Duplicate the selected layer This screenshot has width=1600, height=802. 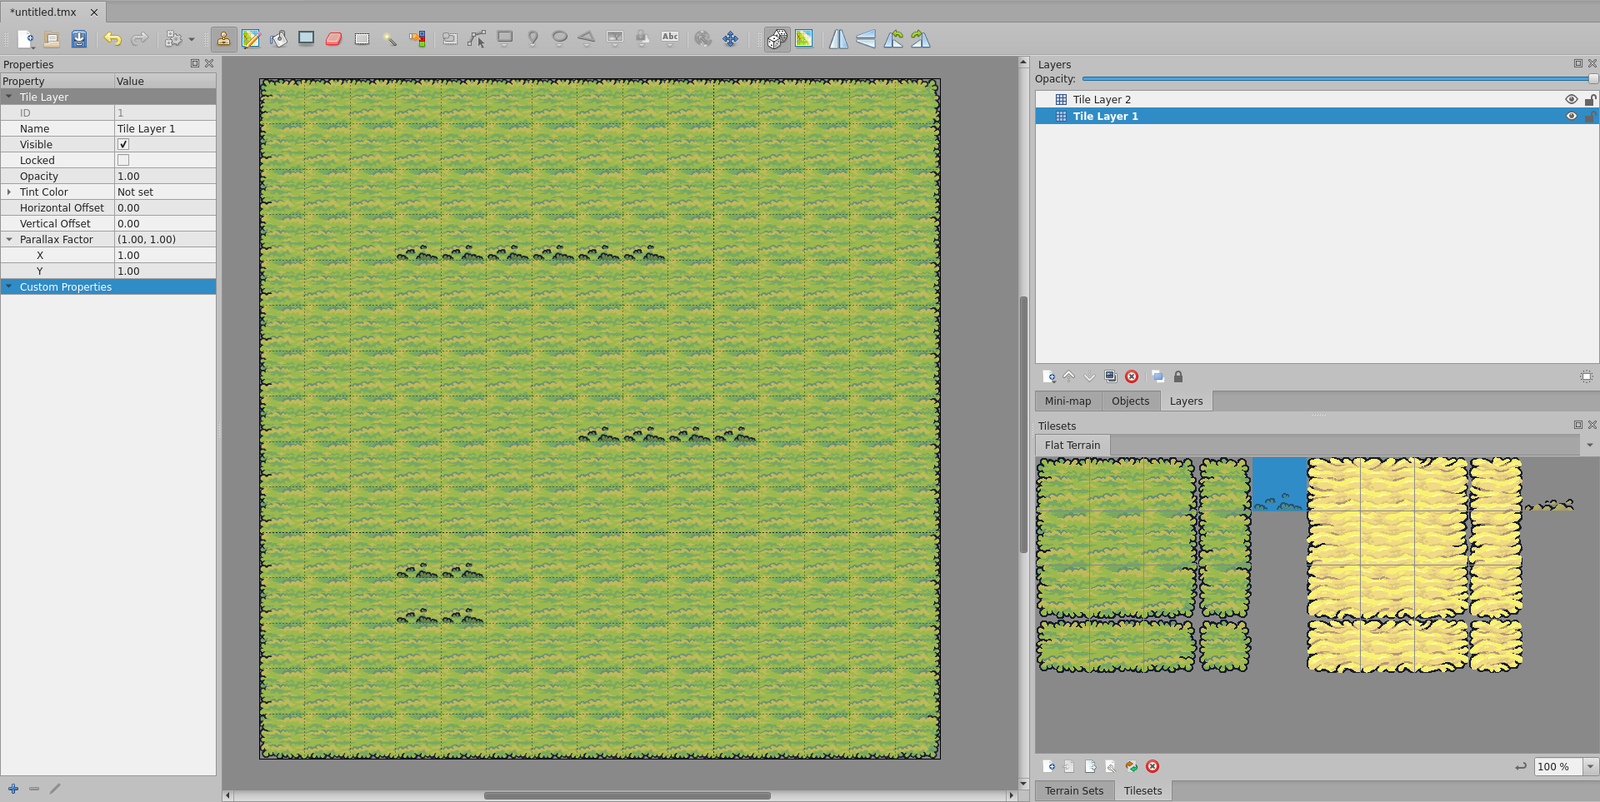point(1110,377)
